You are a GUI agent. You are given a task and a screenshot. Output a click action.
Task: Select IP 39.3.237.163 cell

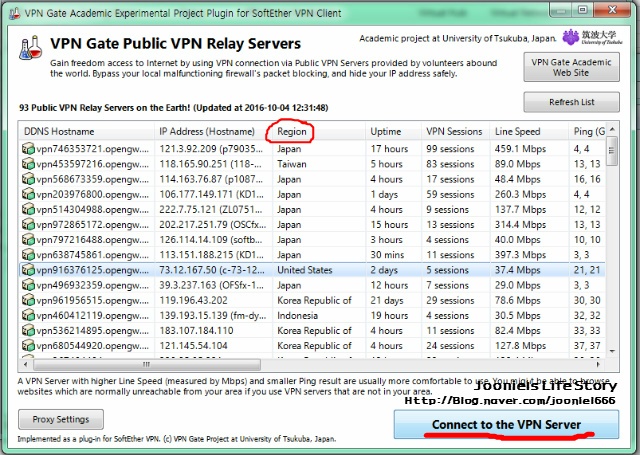click(x=211, y=284)
